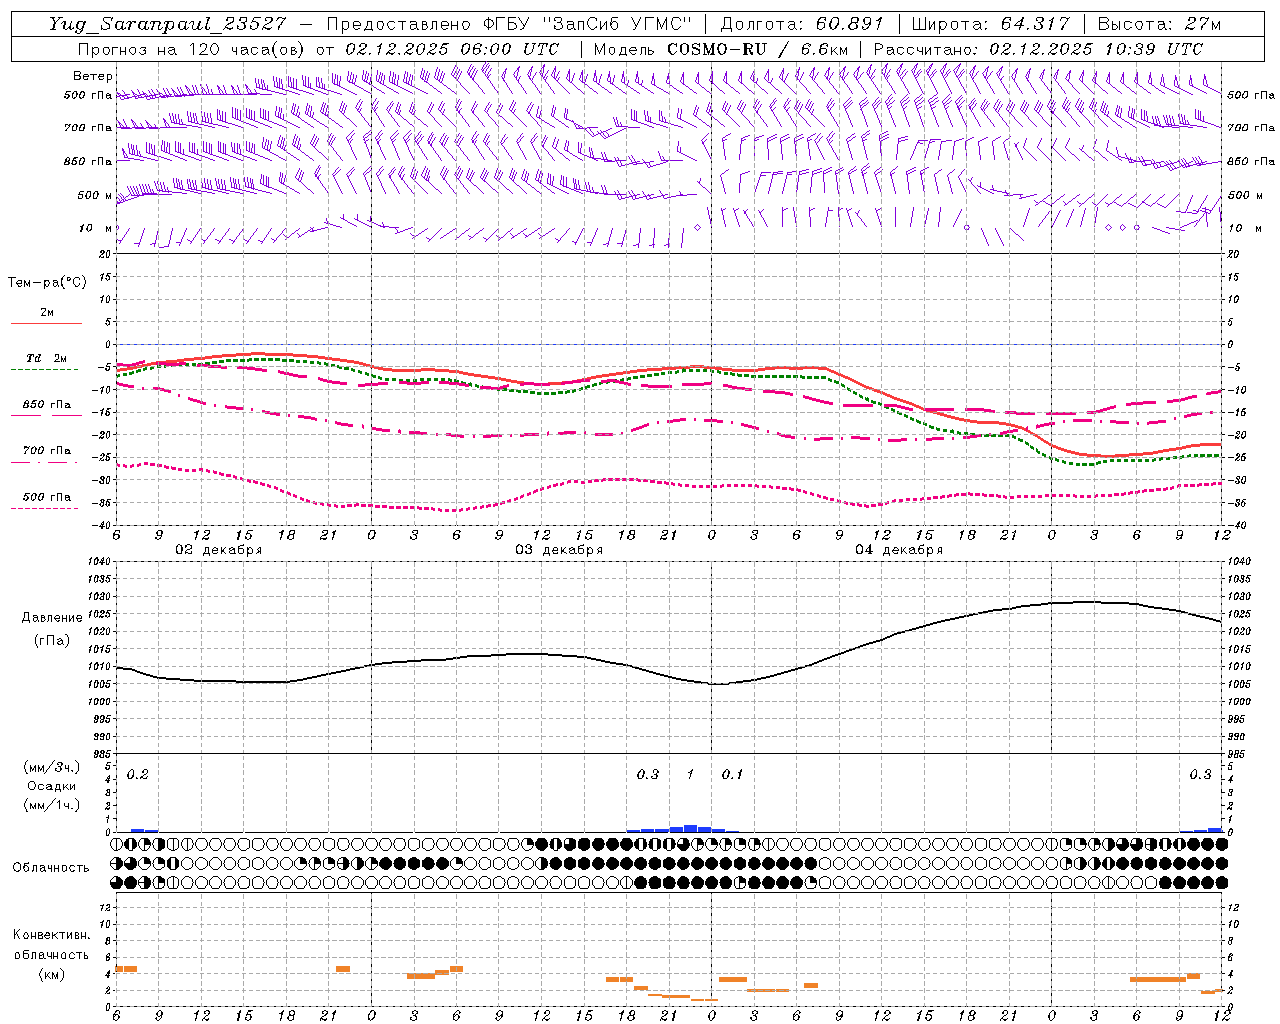Viewport: 1280px width, 1024px height.
Task: Click the 'Давление' pressure panel label
Action: click(x=52, y=618)
